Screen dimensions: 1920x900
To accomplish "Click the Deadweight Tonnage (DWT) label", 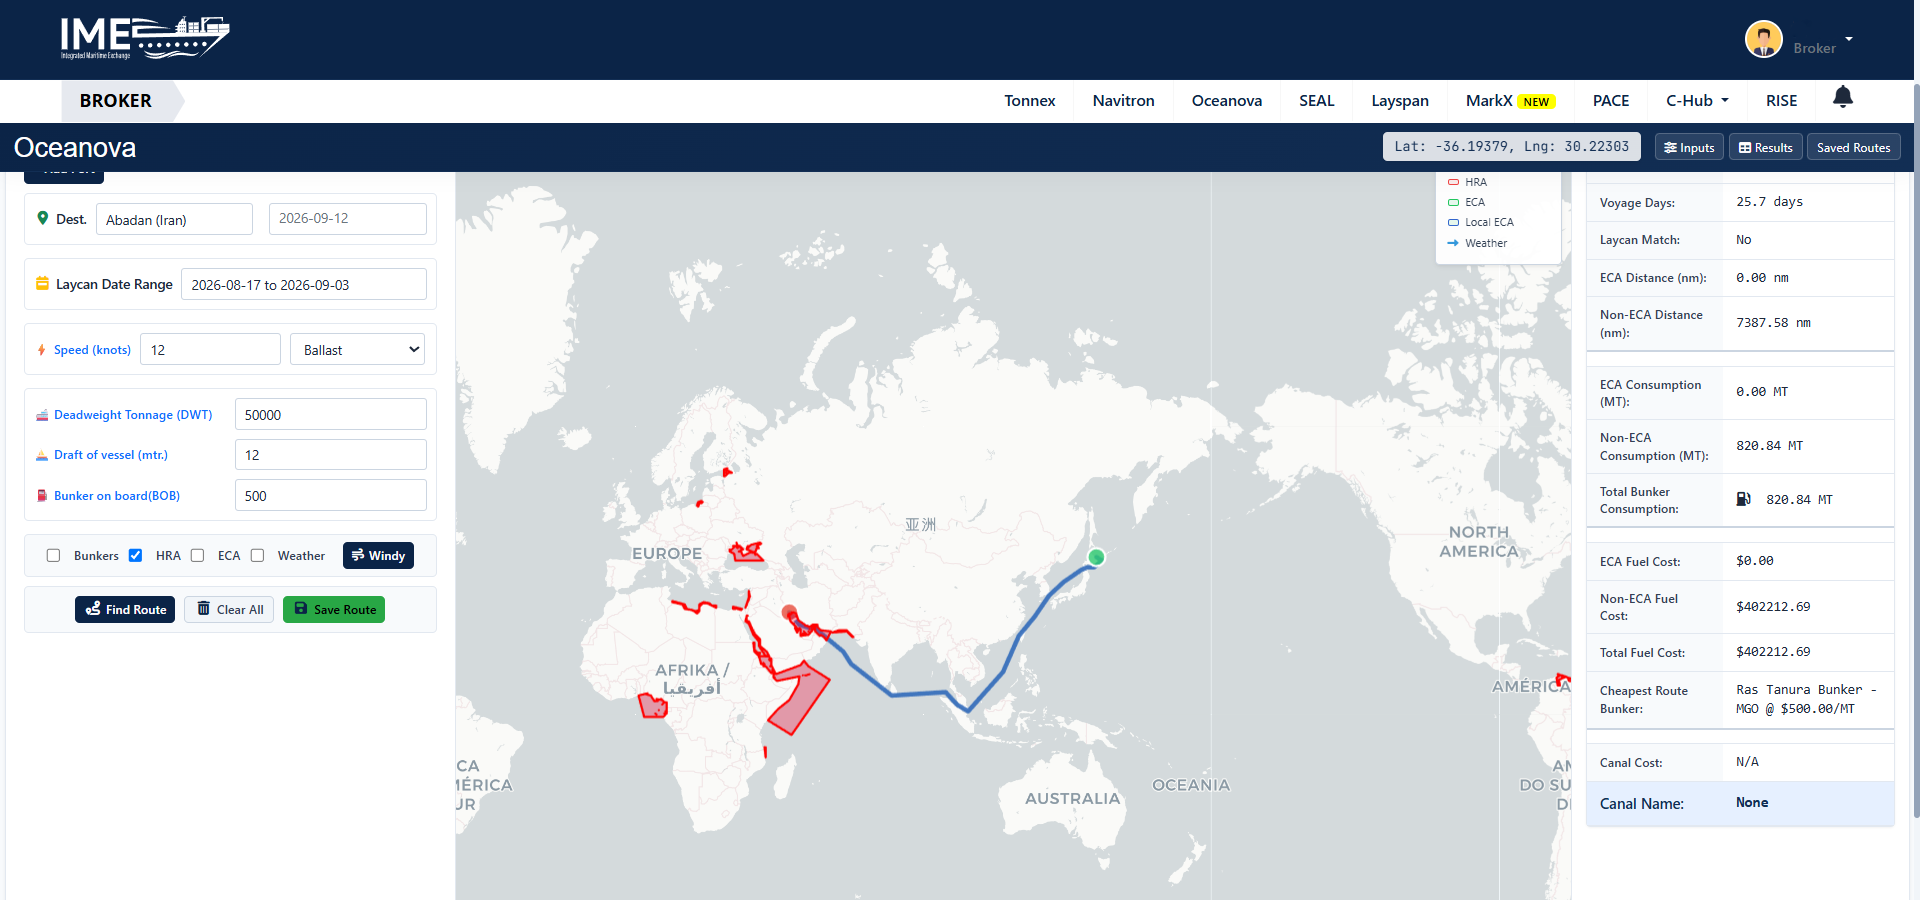I will click(x=133, y=415).
